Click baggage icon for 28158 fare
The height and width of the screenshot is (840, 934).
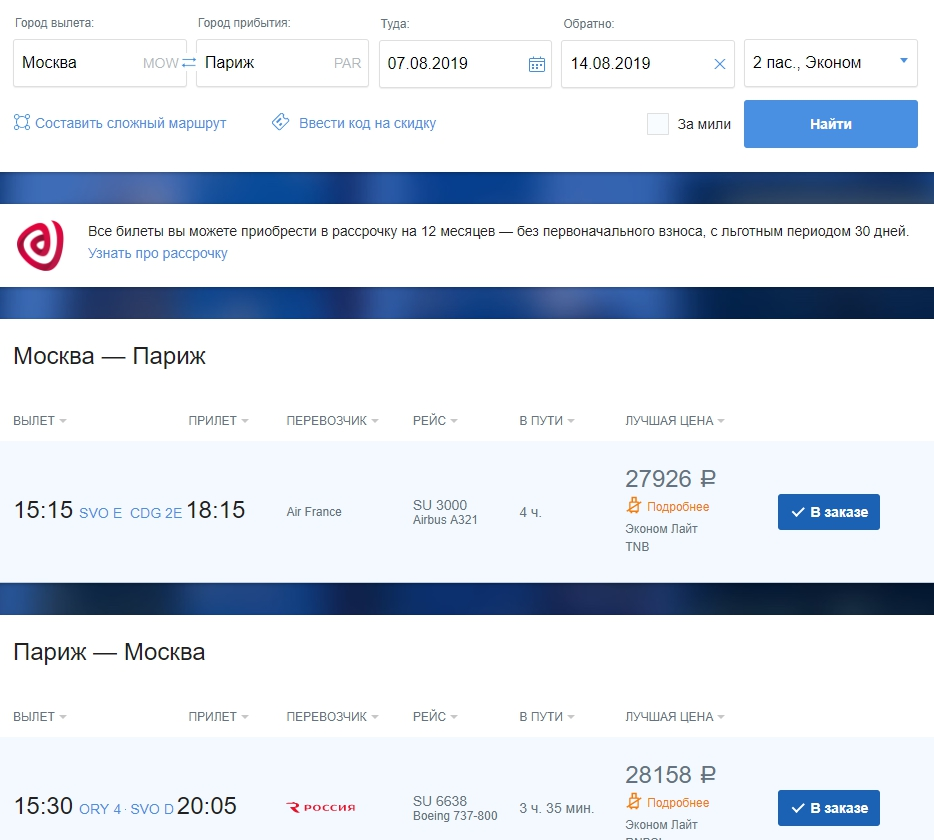coord(634,802)
